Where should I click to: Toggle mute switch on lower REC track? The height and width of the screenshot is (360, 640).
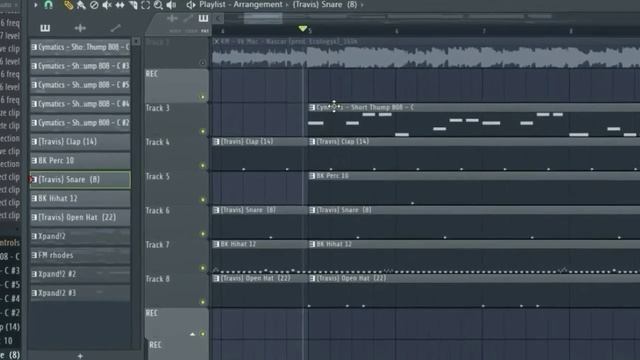pos(202,334)
